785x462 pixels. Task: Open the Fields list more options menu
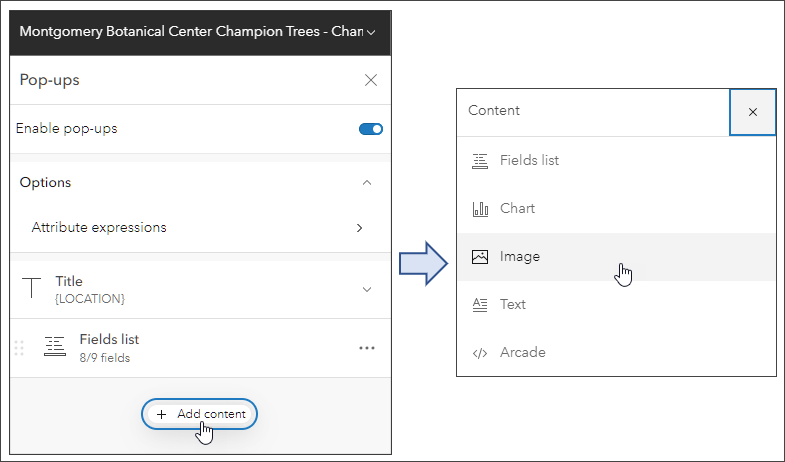[367, 348]
